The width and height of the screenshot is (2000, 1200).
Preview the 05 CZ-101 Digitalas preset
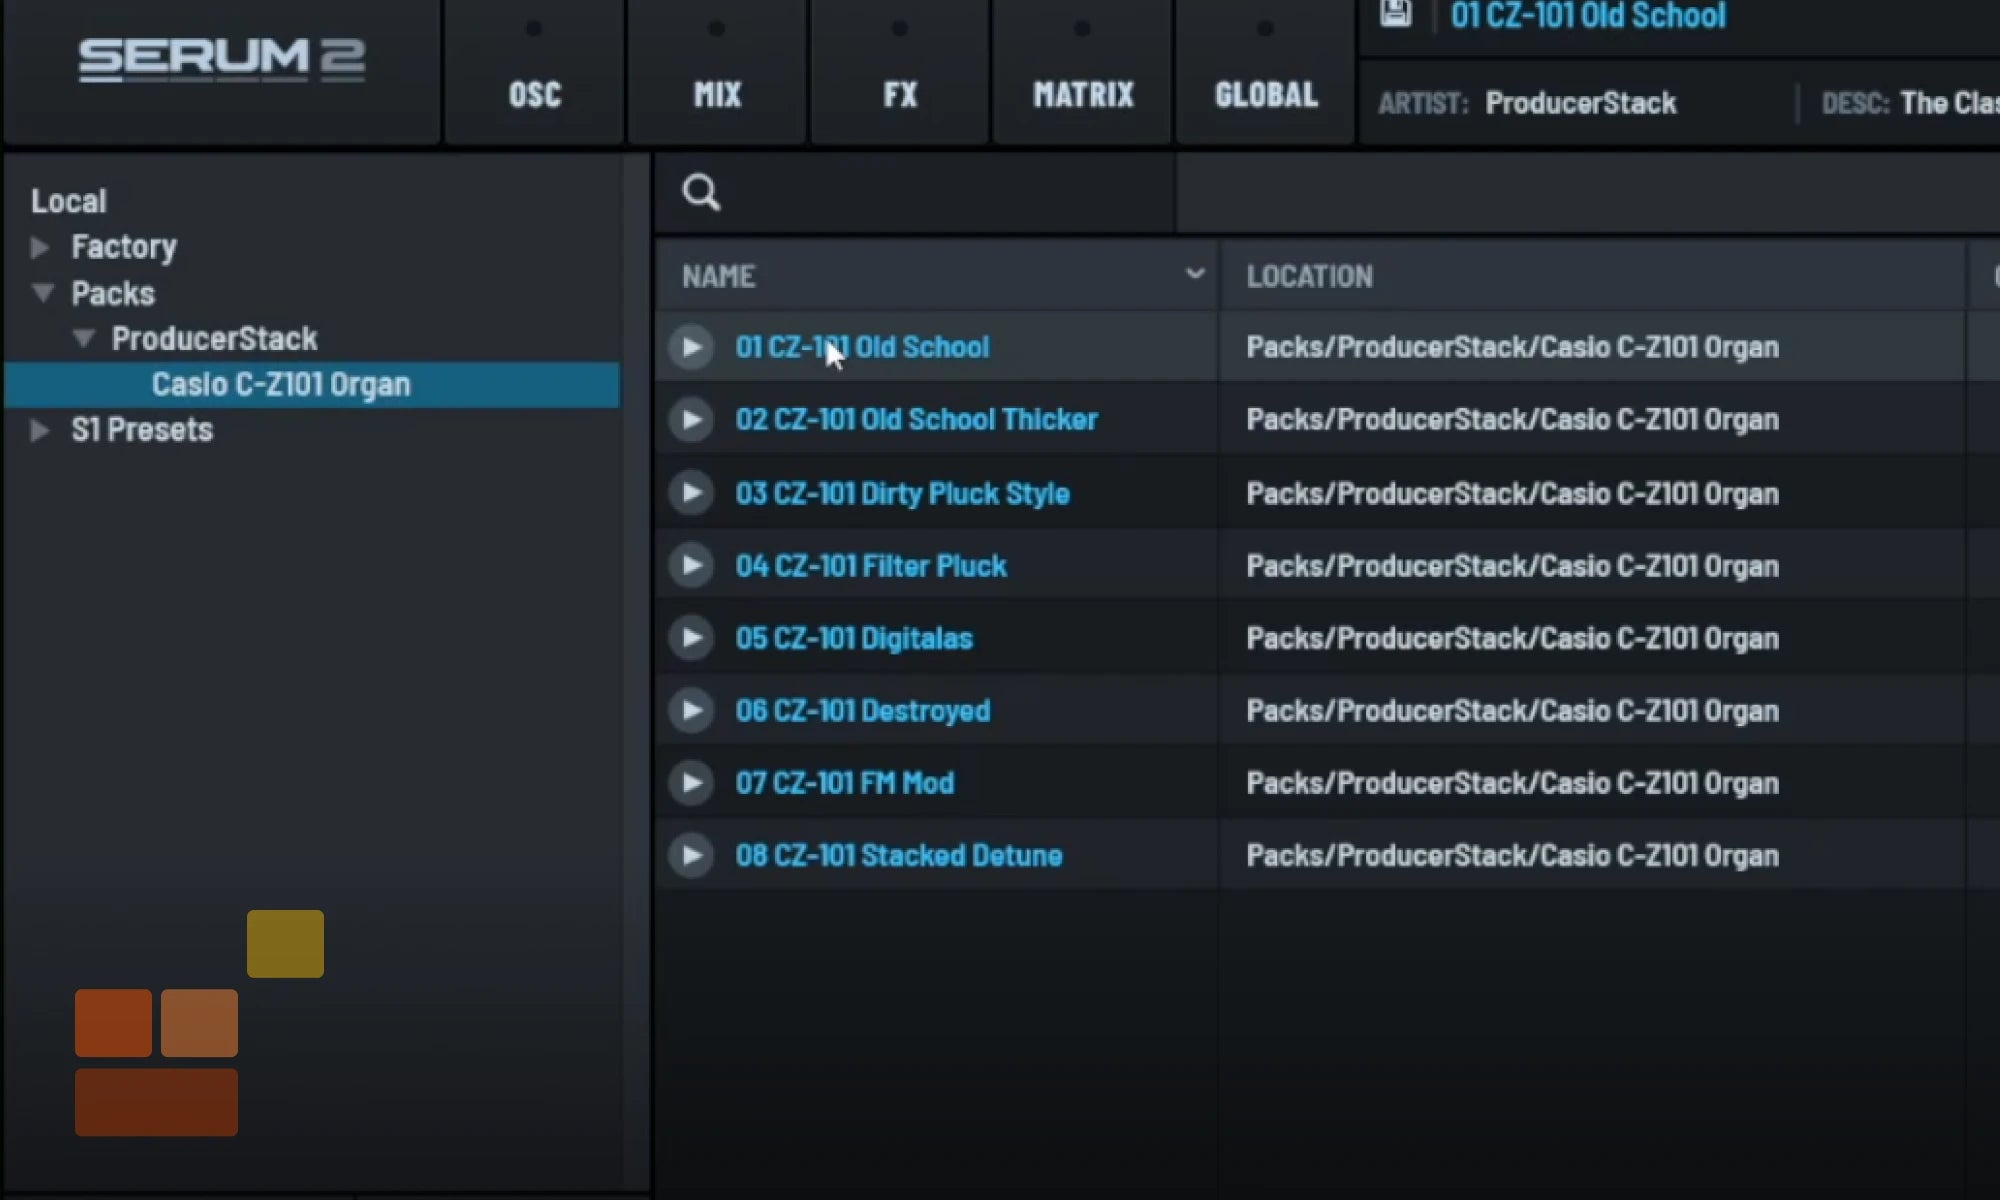point(691,638)
